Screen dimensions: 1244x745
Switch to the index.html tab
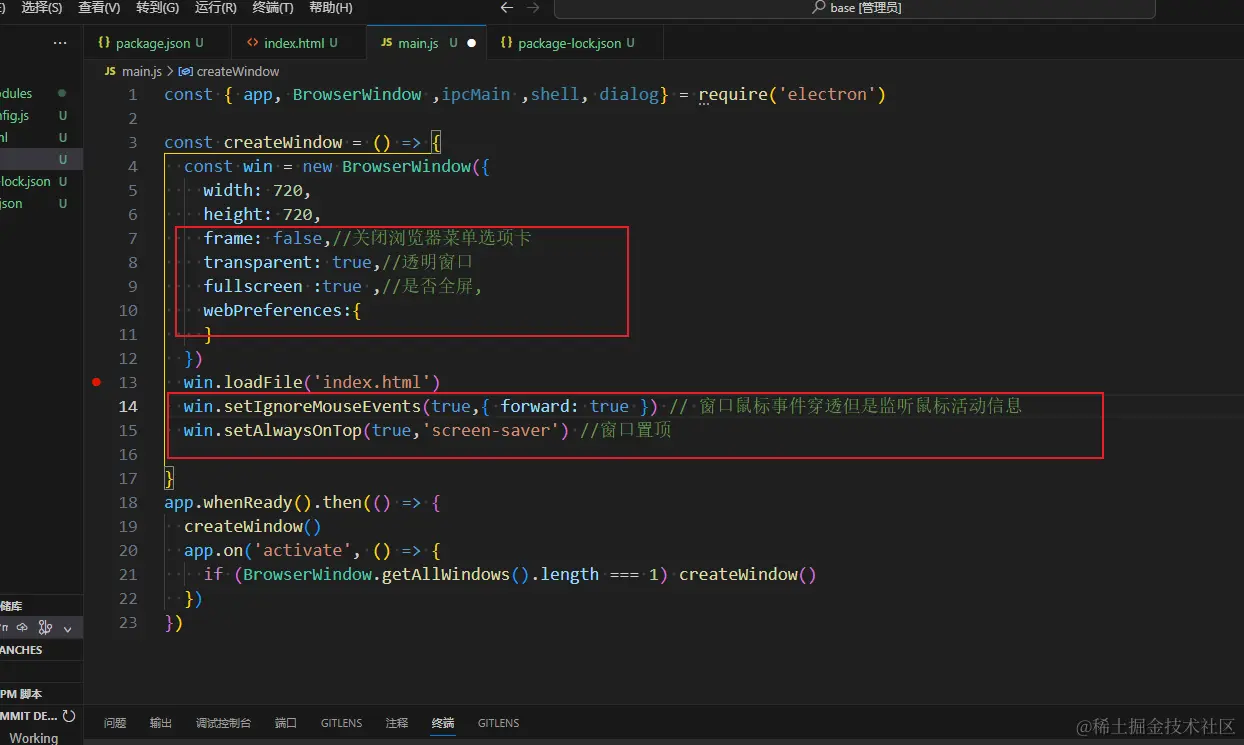point(298,43)
